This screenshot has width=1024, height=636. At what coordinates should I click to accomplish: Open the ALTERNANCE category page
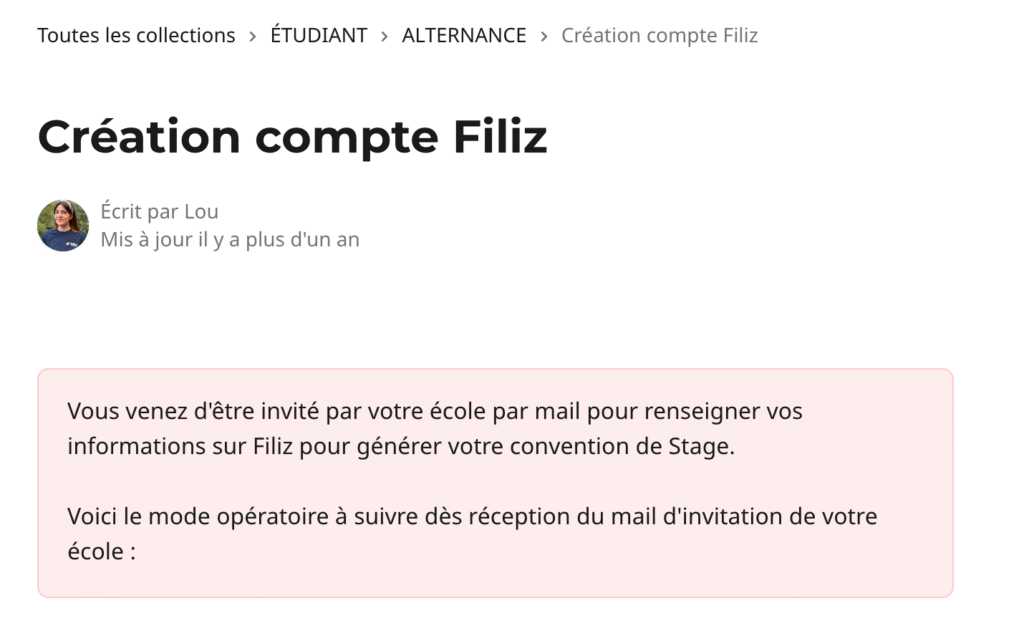click(x=463, y=35)
